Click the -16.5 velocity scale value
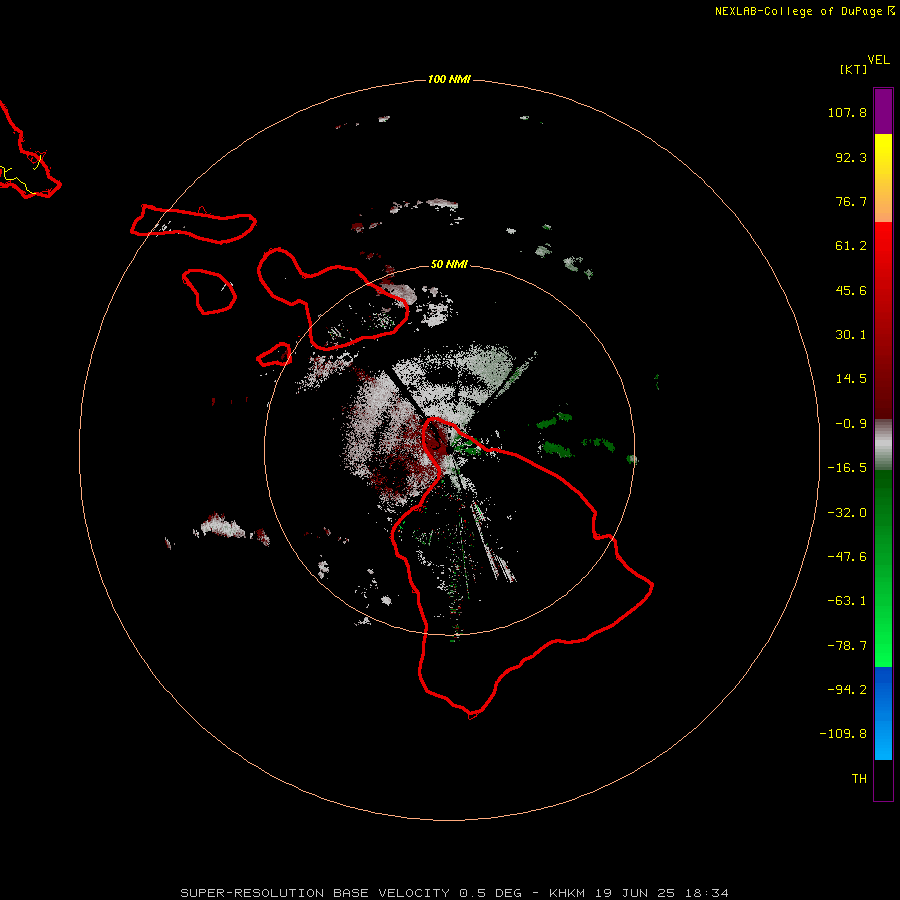 point(847,468)
